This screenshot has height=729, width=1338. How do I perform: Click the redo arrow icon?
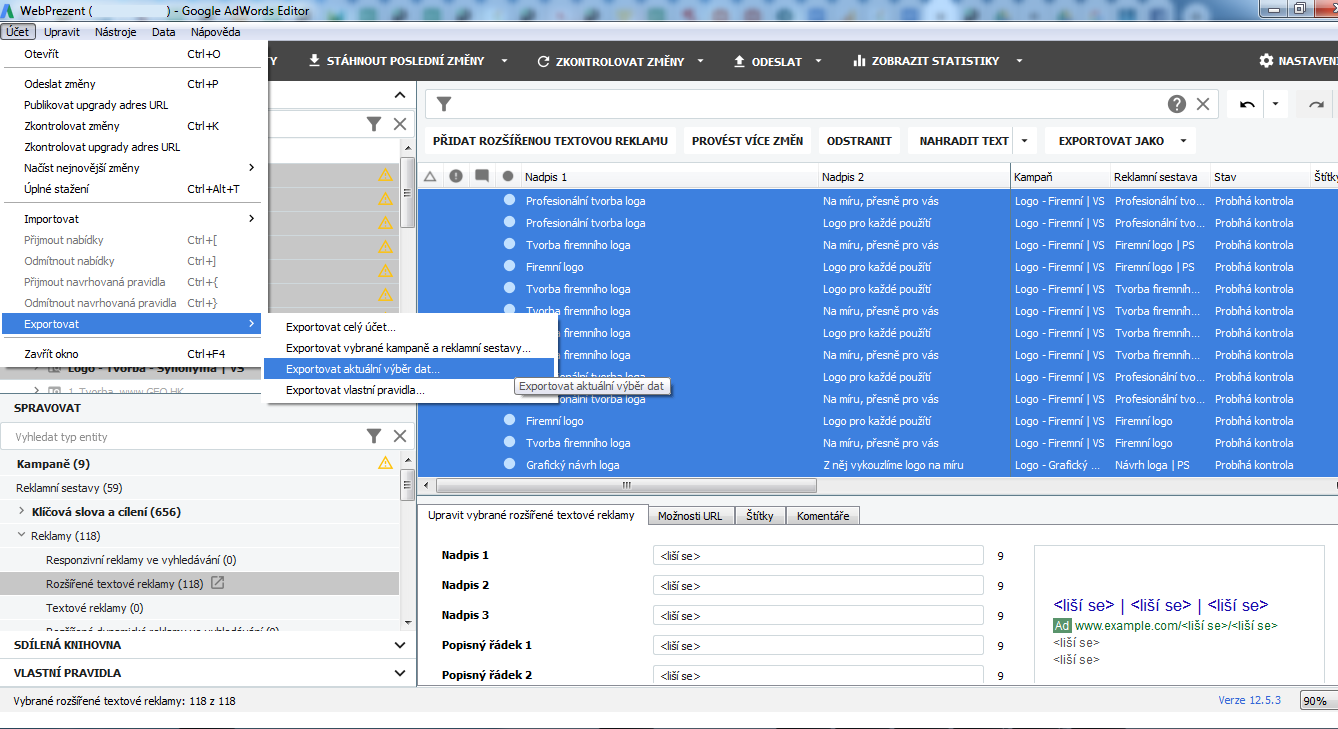click(1316, 104)
